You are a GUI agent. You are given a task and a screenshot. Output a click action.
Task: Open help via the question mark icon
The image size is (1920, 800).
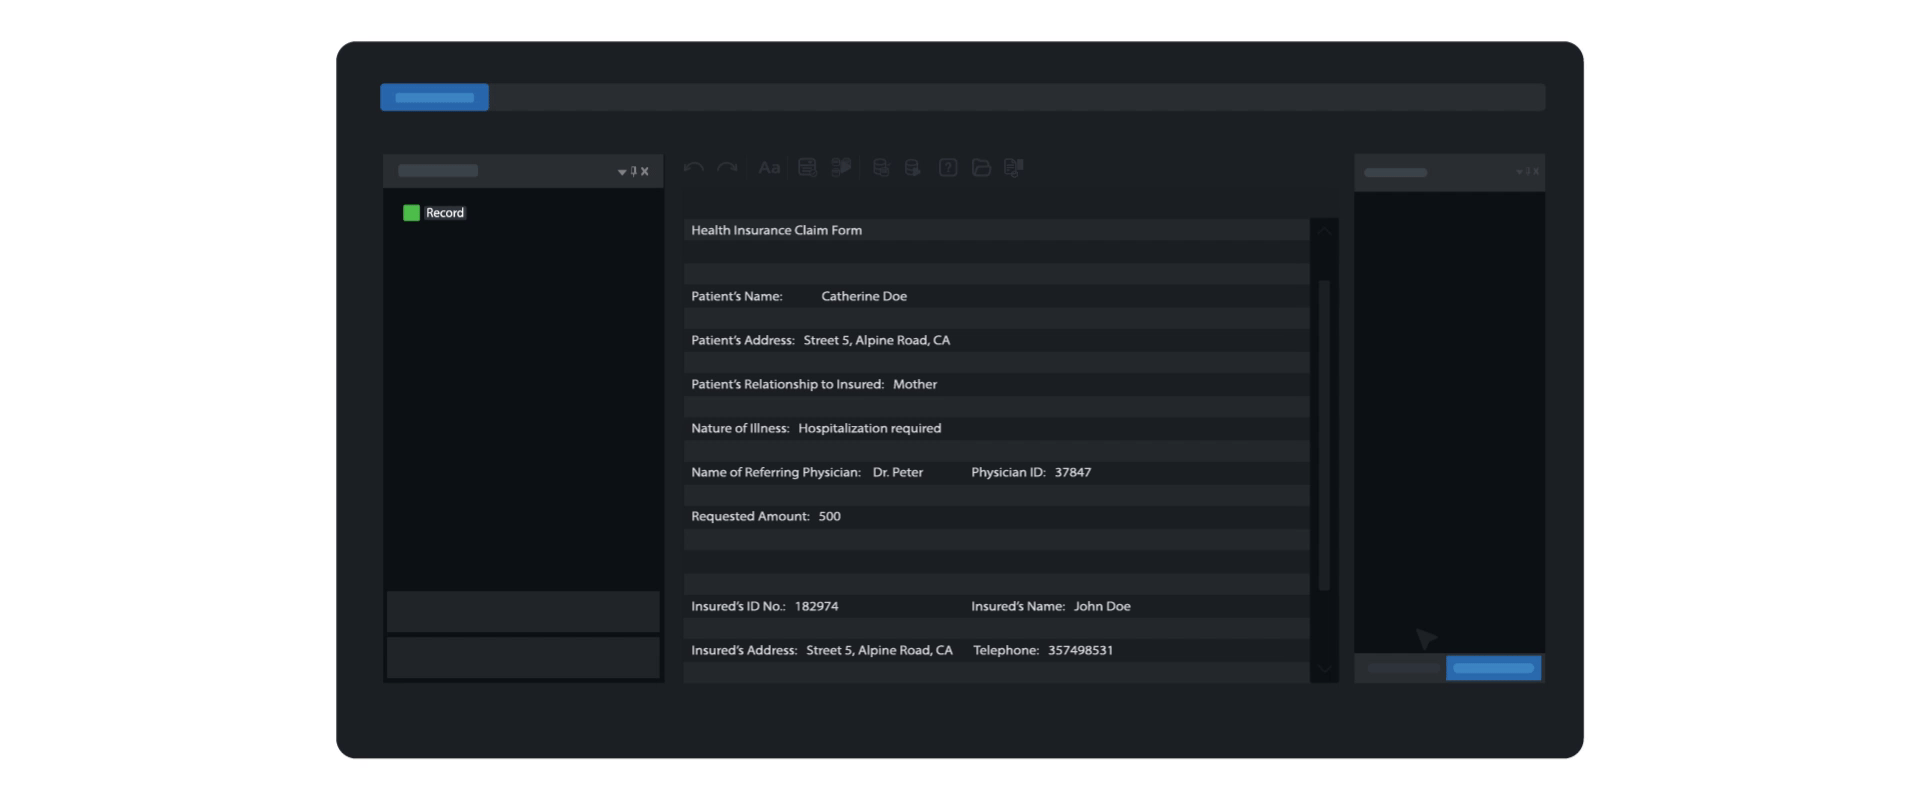tap(948, 168)
